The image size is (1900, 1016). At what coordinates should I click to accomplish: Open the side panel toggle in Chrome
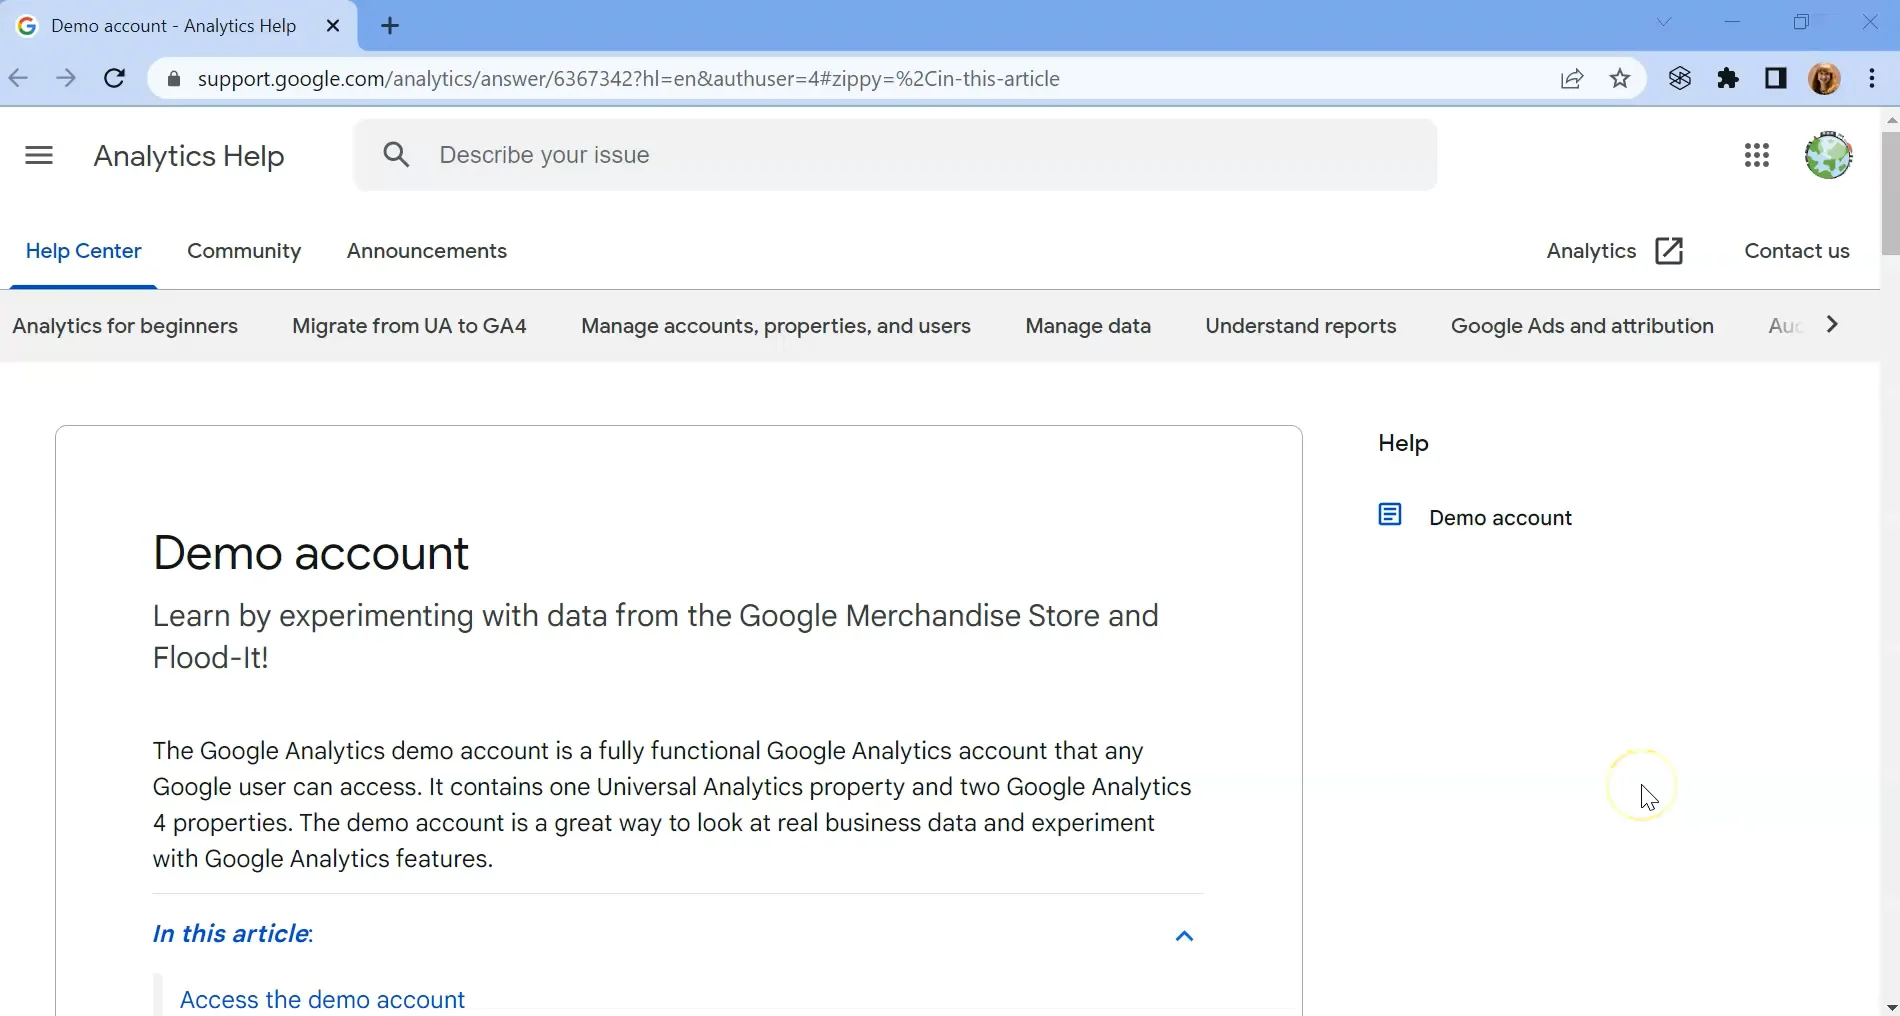pyautogui.click(x=1776, y=78)
